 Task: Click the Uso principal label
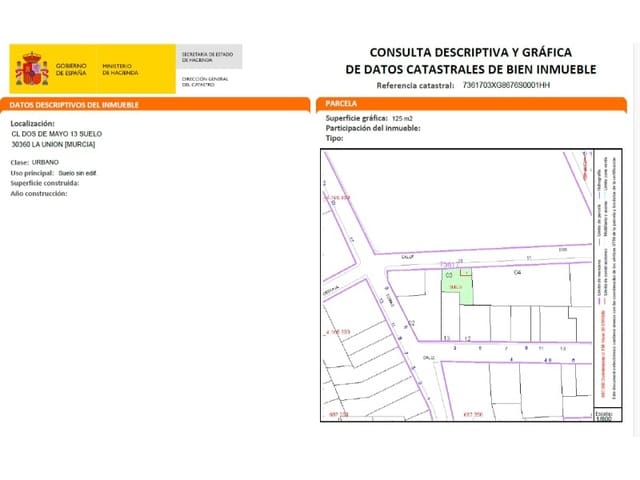click(32, 173)
